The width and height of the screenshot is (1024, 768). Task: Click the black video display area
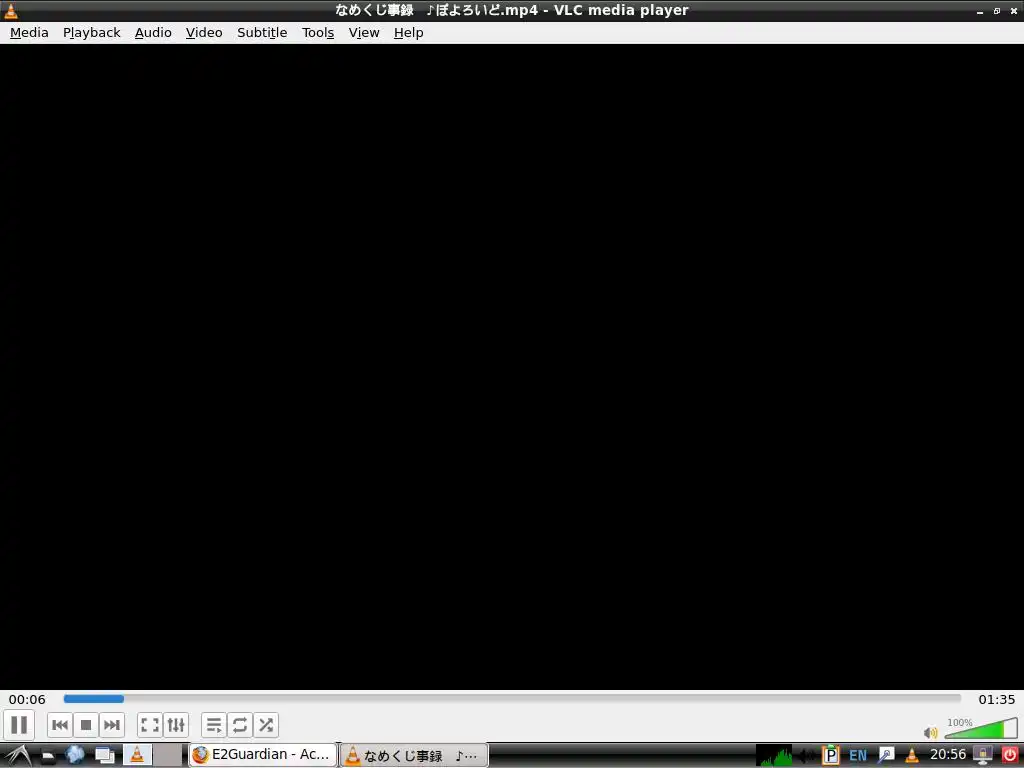tap(512, 367)
